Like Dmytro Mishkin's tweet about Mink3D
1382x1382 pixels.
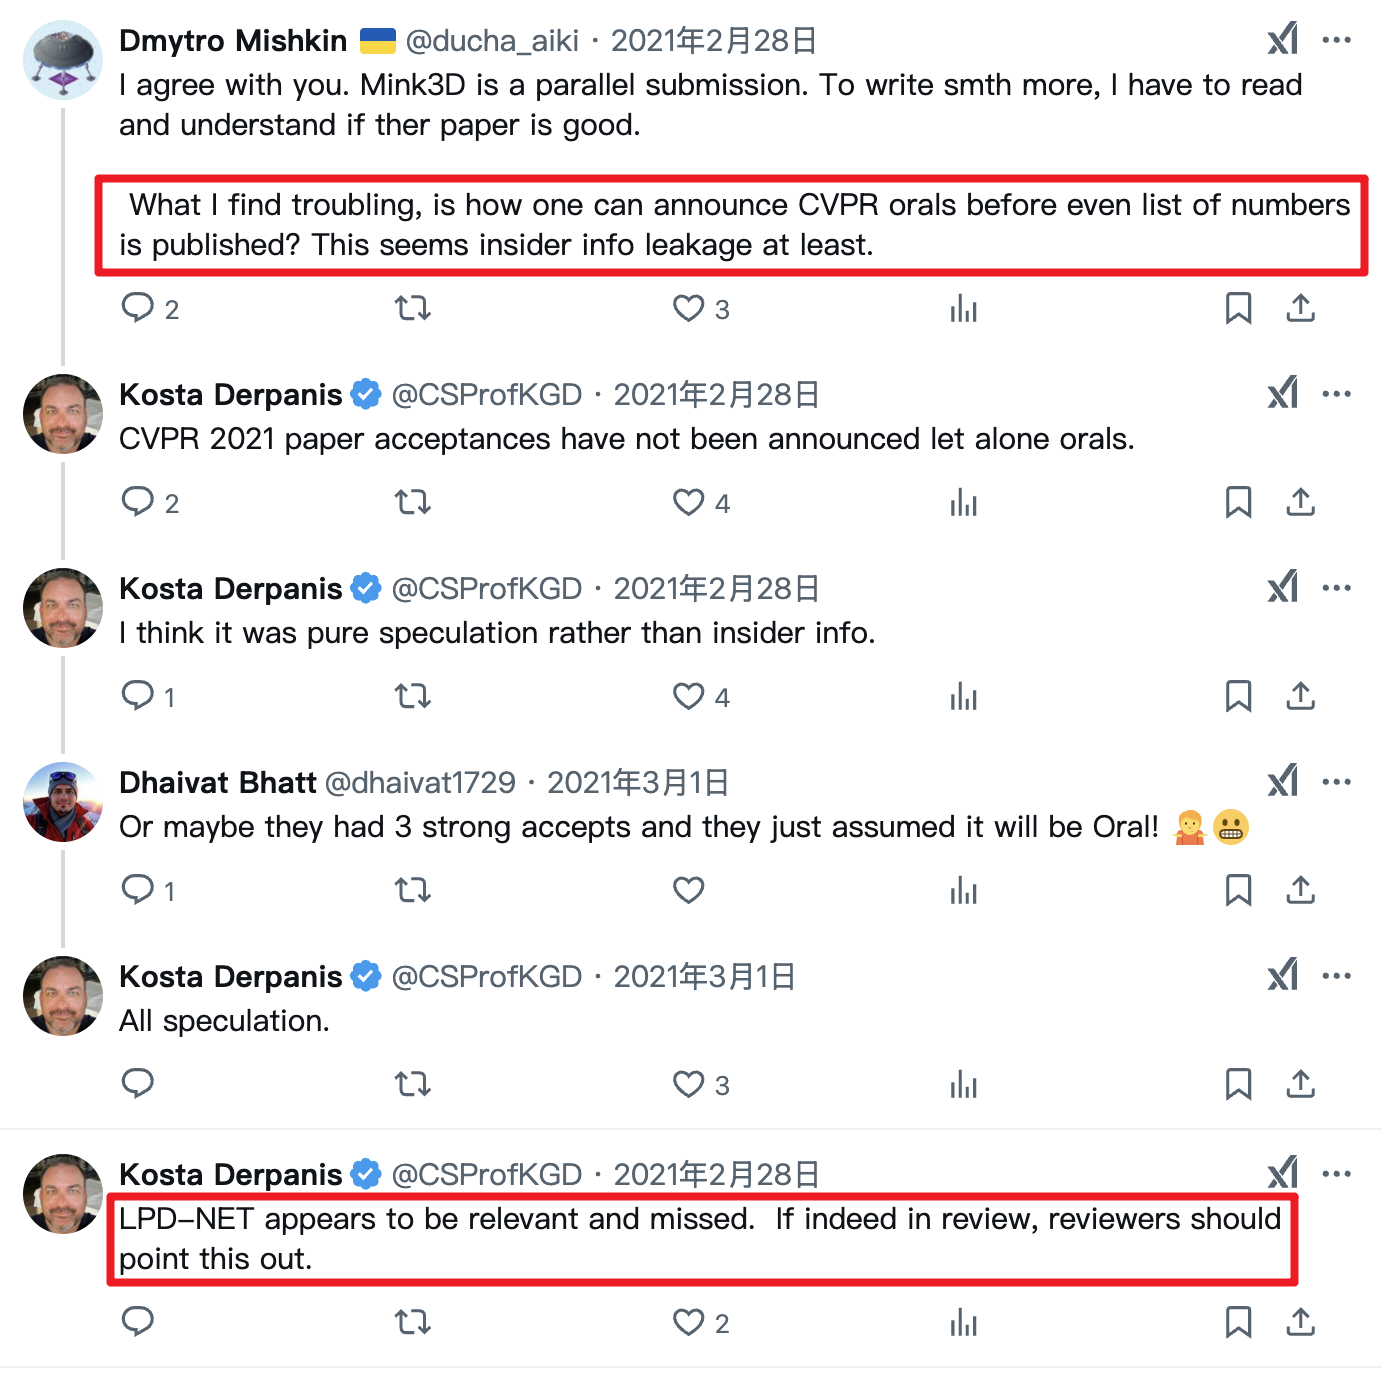click(x=688, y=308)
